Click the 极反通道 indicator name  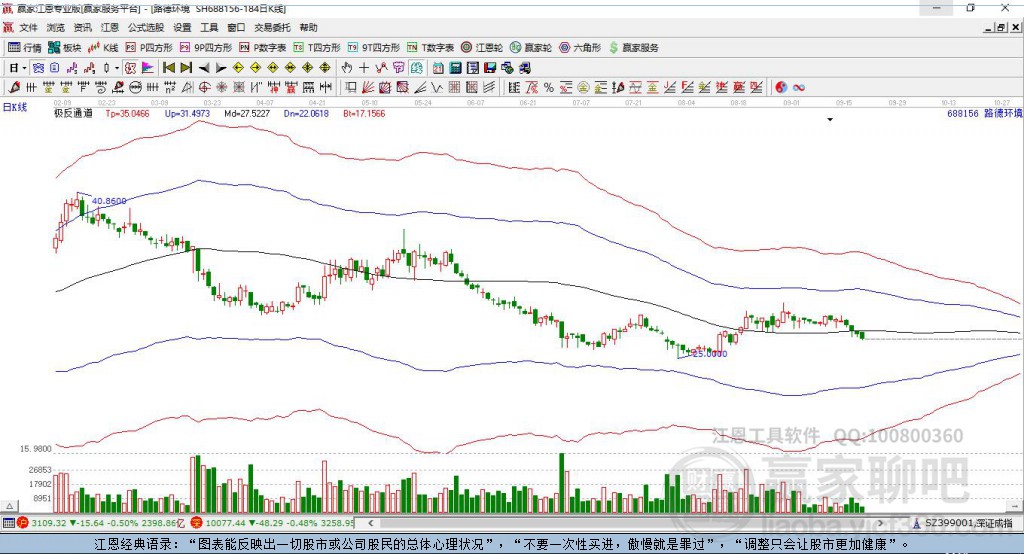(73, 113)
